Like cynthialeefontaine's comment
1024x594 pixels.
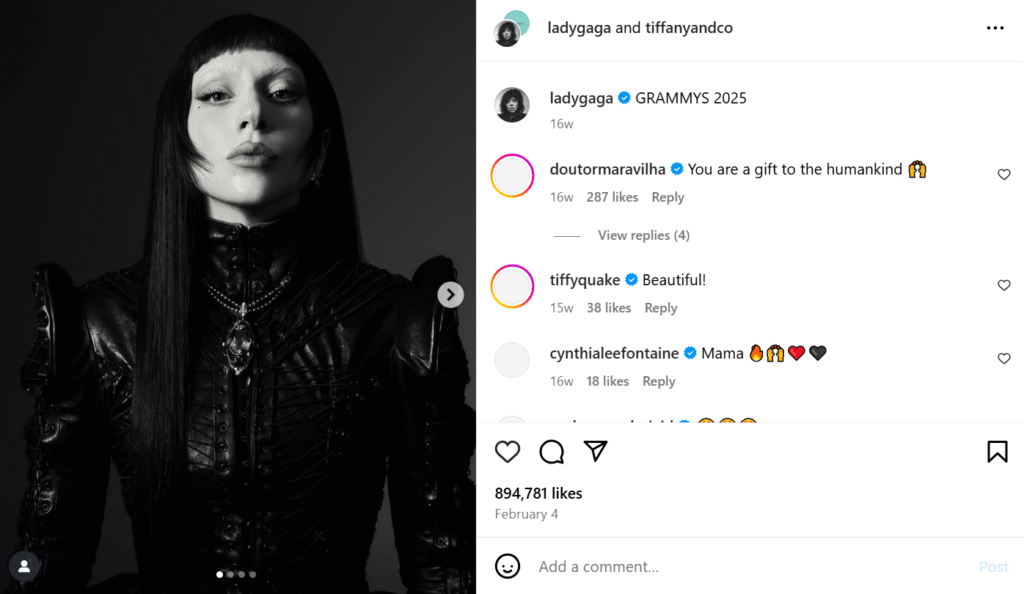coord(1004,359)
